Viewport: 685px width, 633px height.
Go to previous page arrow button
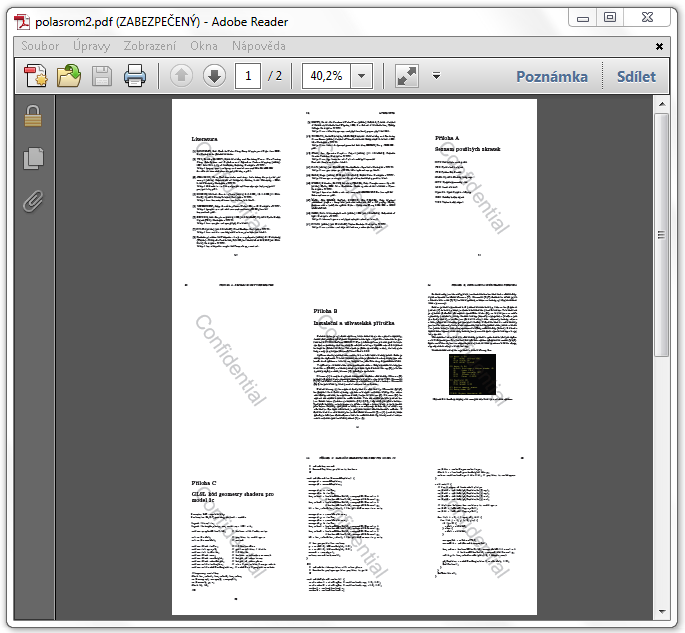click(181, 76)
